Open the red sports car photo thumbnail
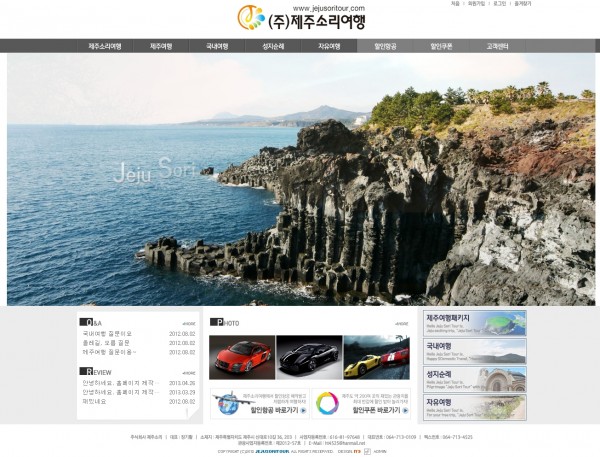The image size is (600, 457). [x=241, y=356]
